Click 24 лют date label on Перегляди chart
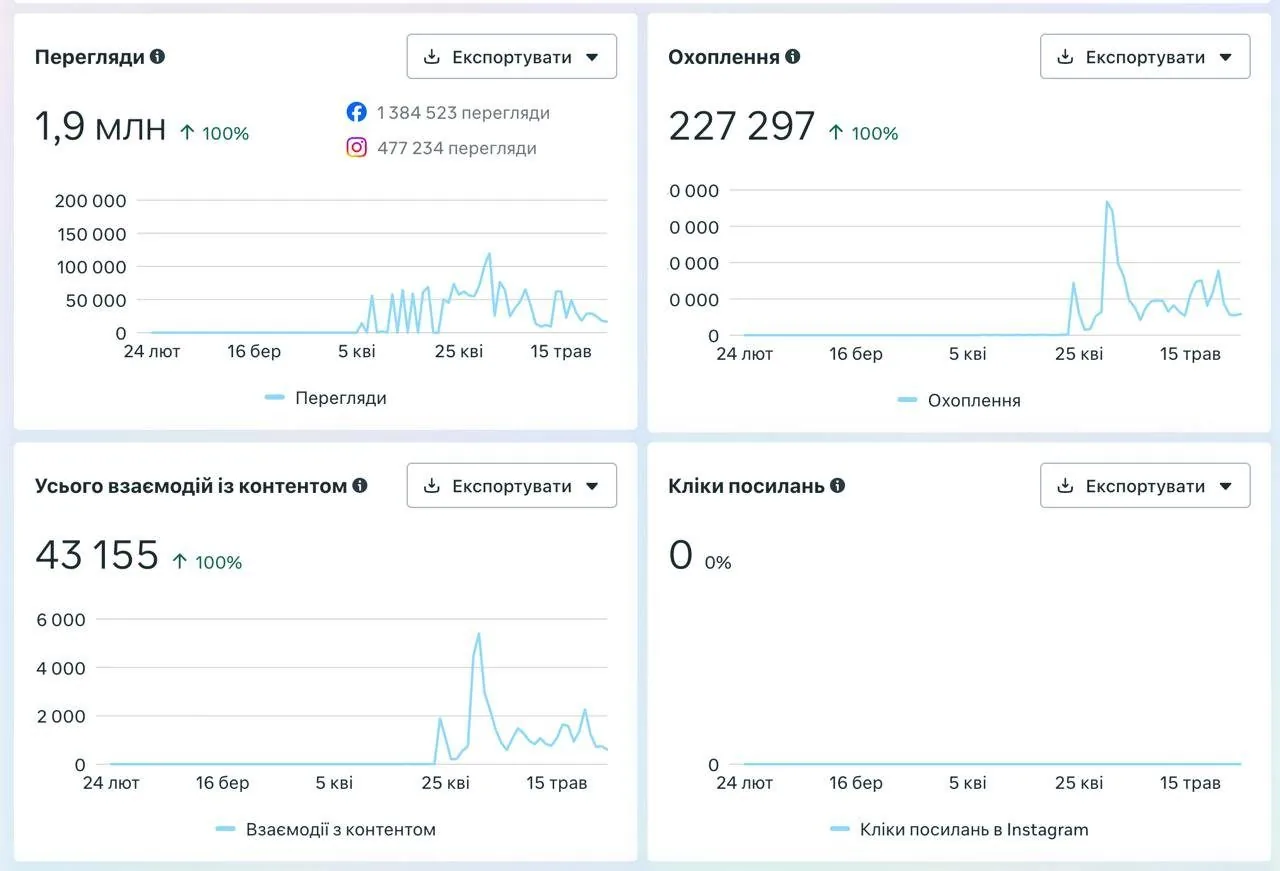This screenshot has width=1280, height=871. point(152,351)
